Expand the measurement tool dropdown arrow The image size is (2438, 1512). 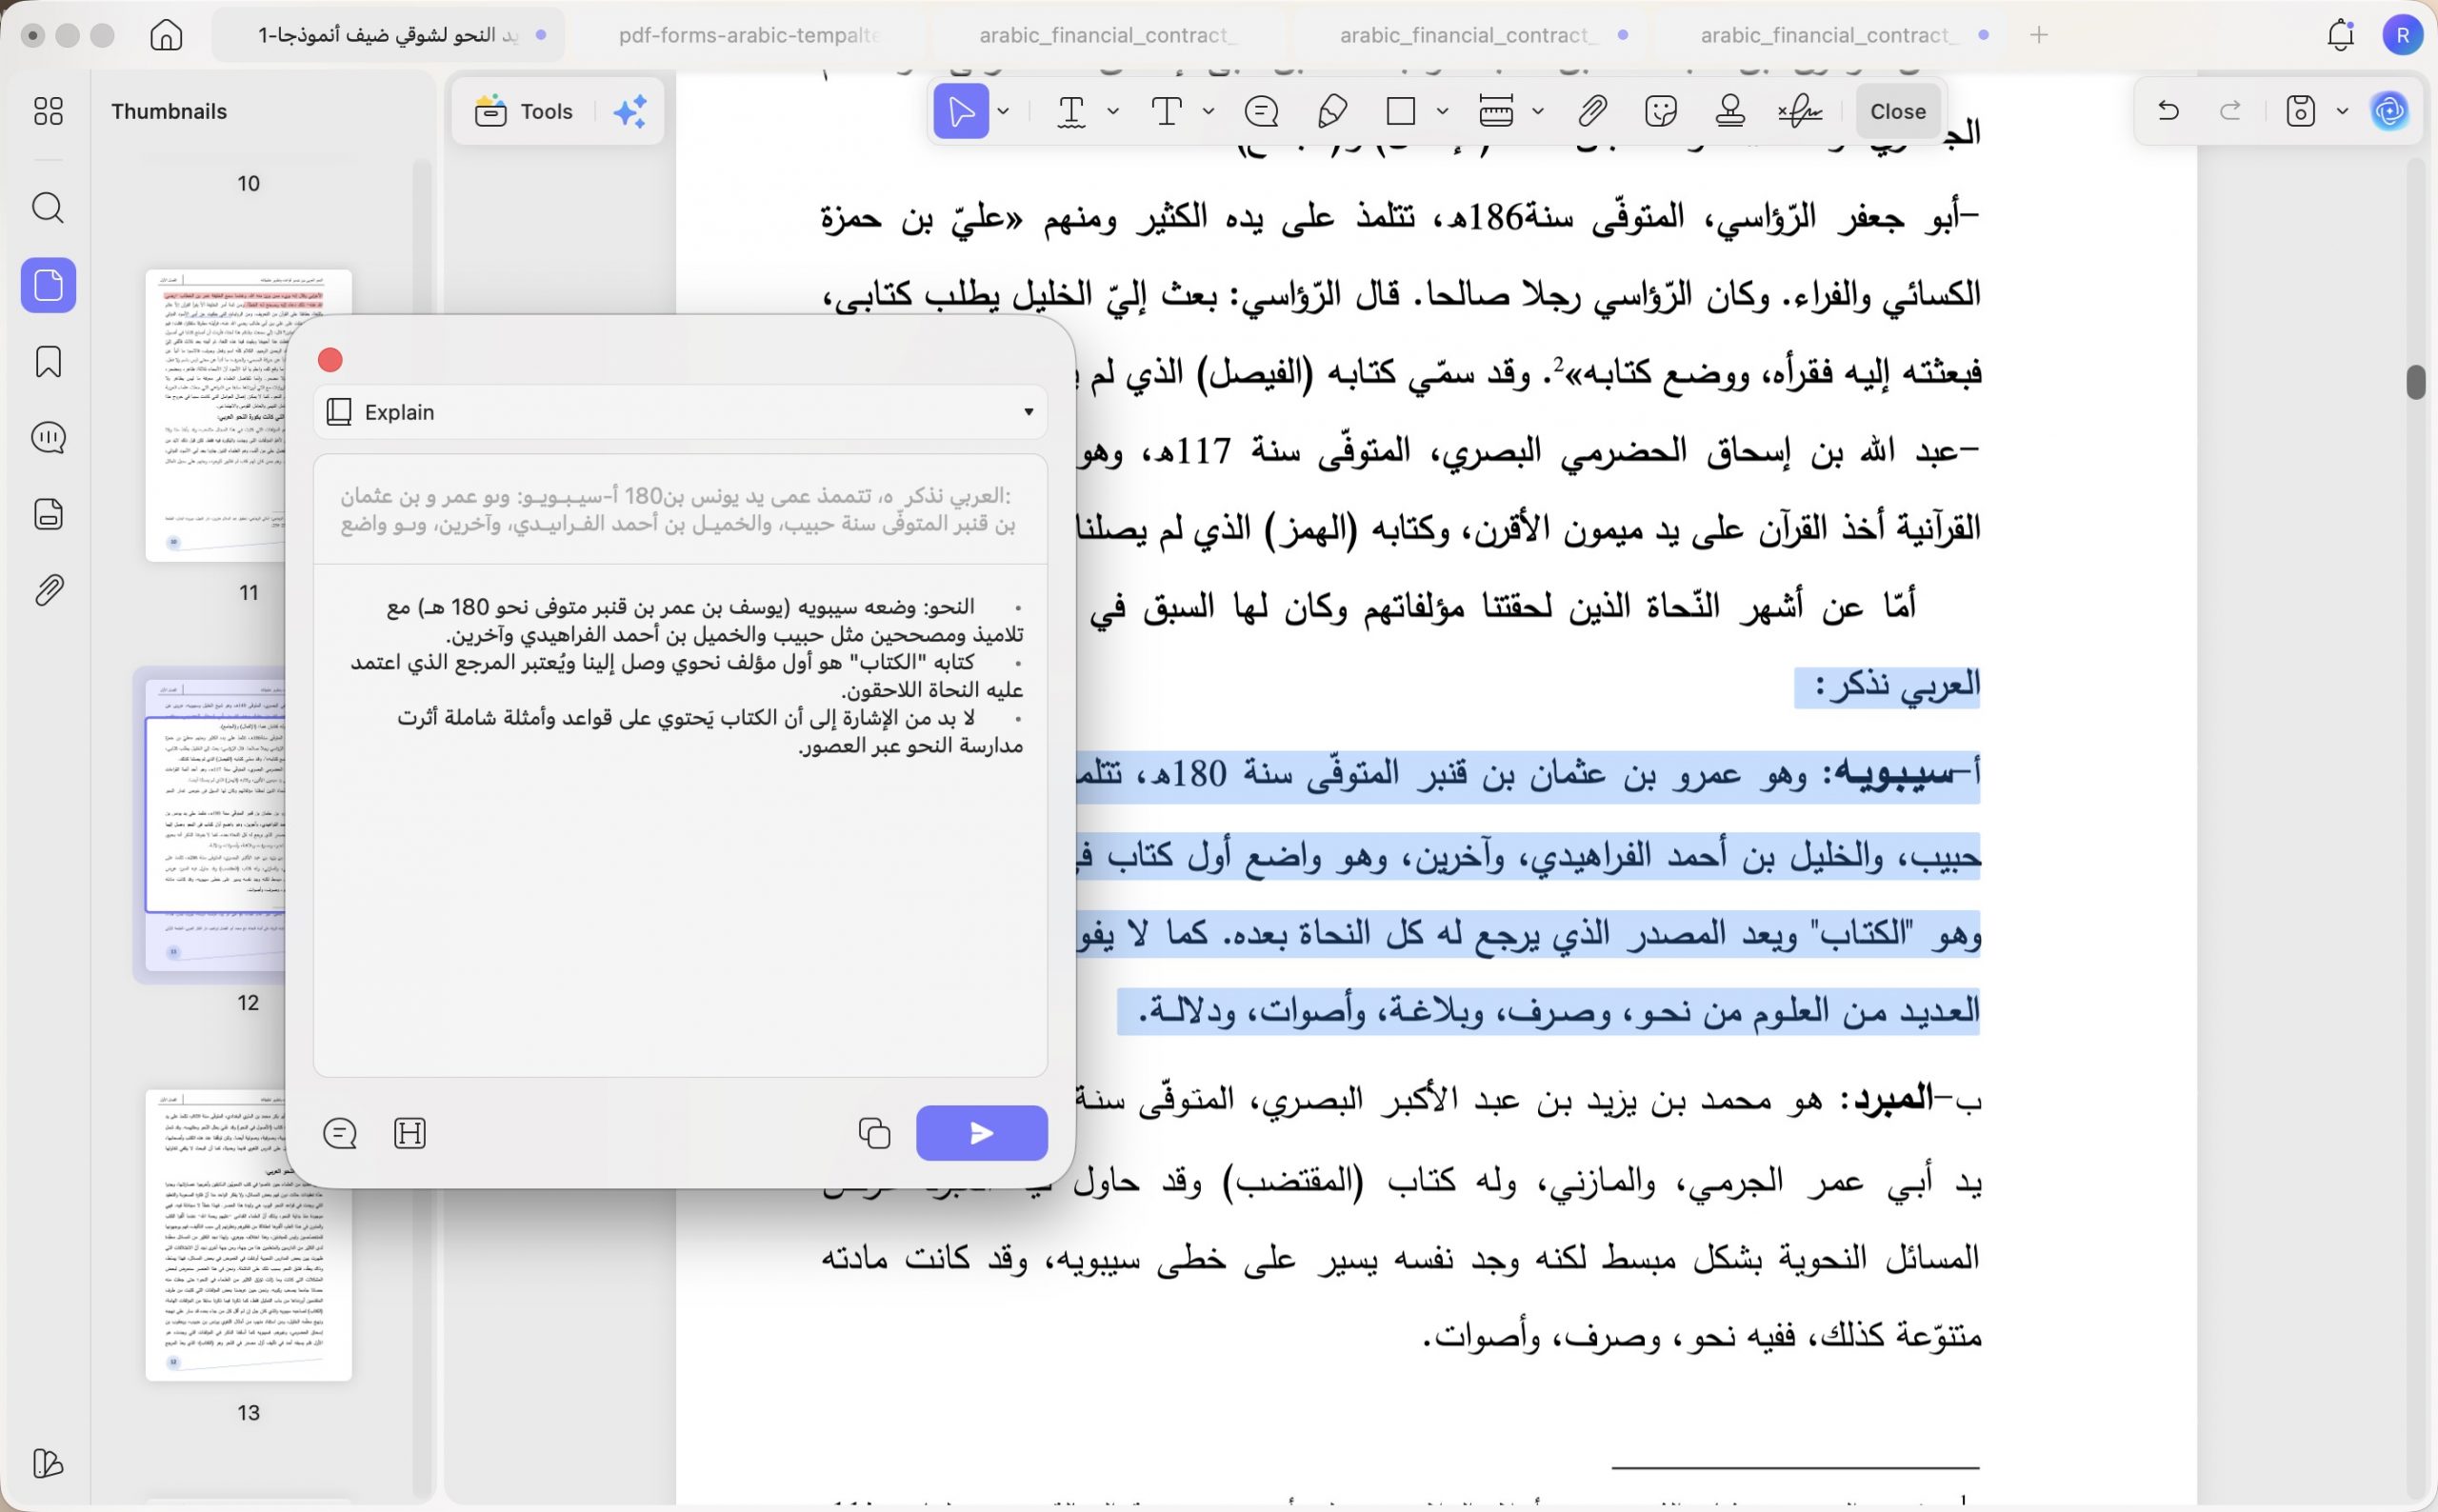pos(1538,111)
